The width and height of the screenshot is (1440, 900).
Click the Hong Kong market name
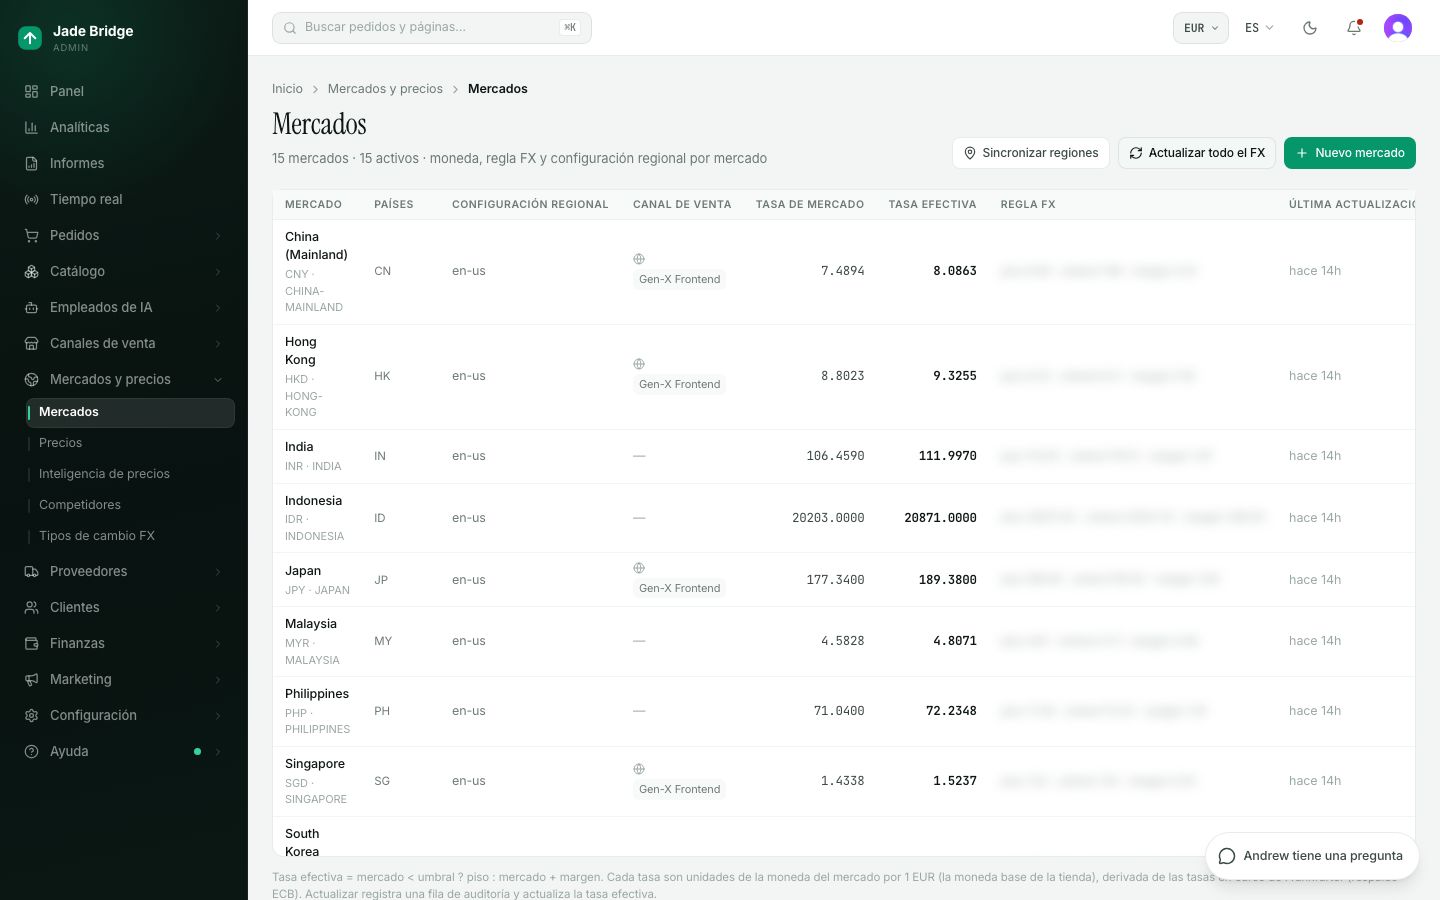pos(300,351)
